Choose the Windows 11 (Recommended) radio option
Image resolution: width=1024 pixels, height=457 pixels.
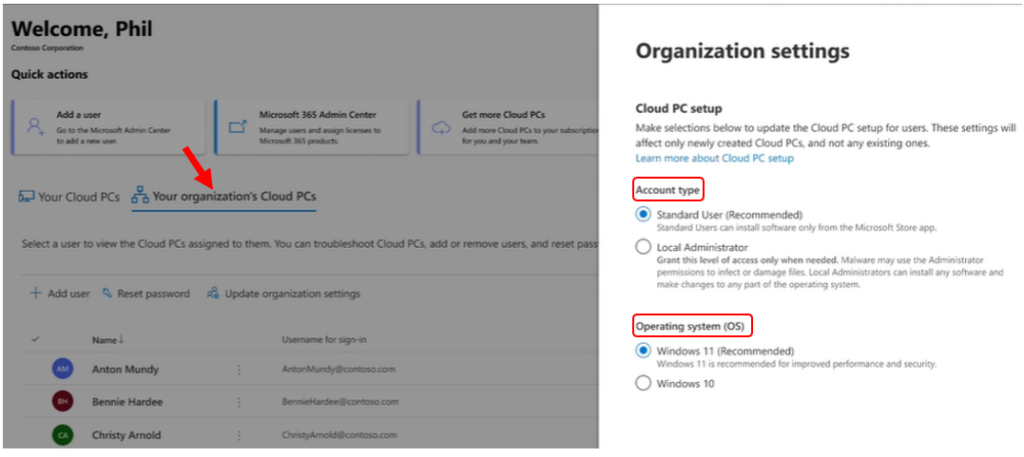tap(643, 351)
